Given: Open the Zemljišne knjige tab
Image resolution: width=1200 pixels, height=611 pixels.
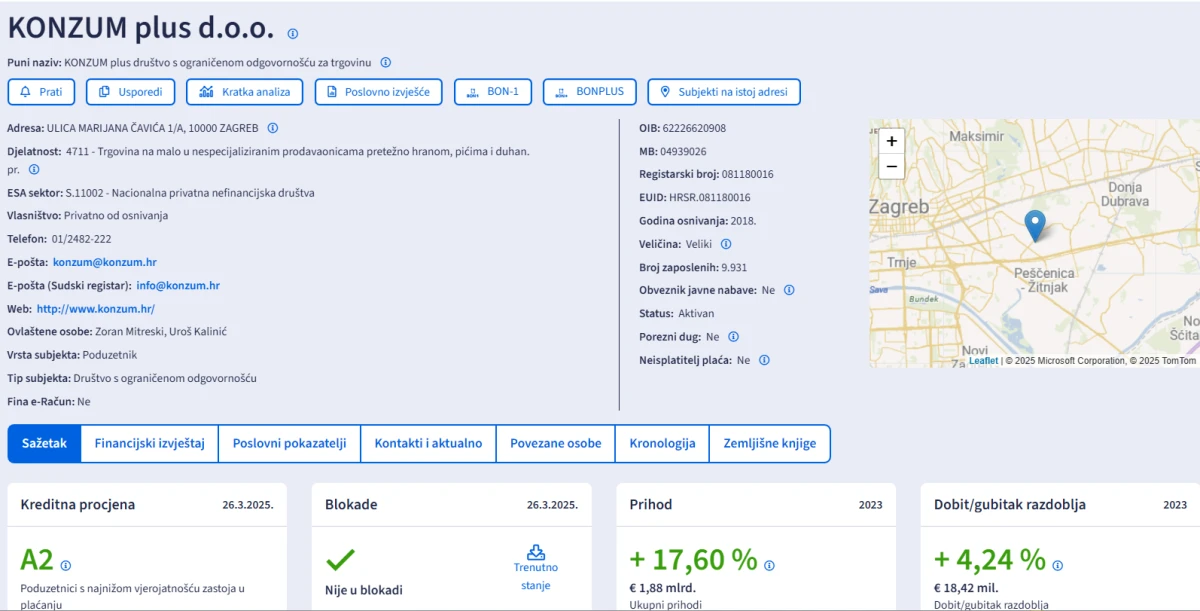Looking at the screenshot, I should coord(770,443).
